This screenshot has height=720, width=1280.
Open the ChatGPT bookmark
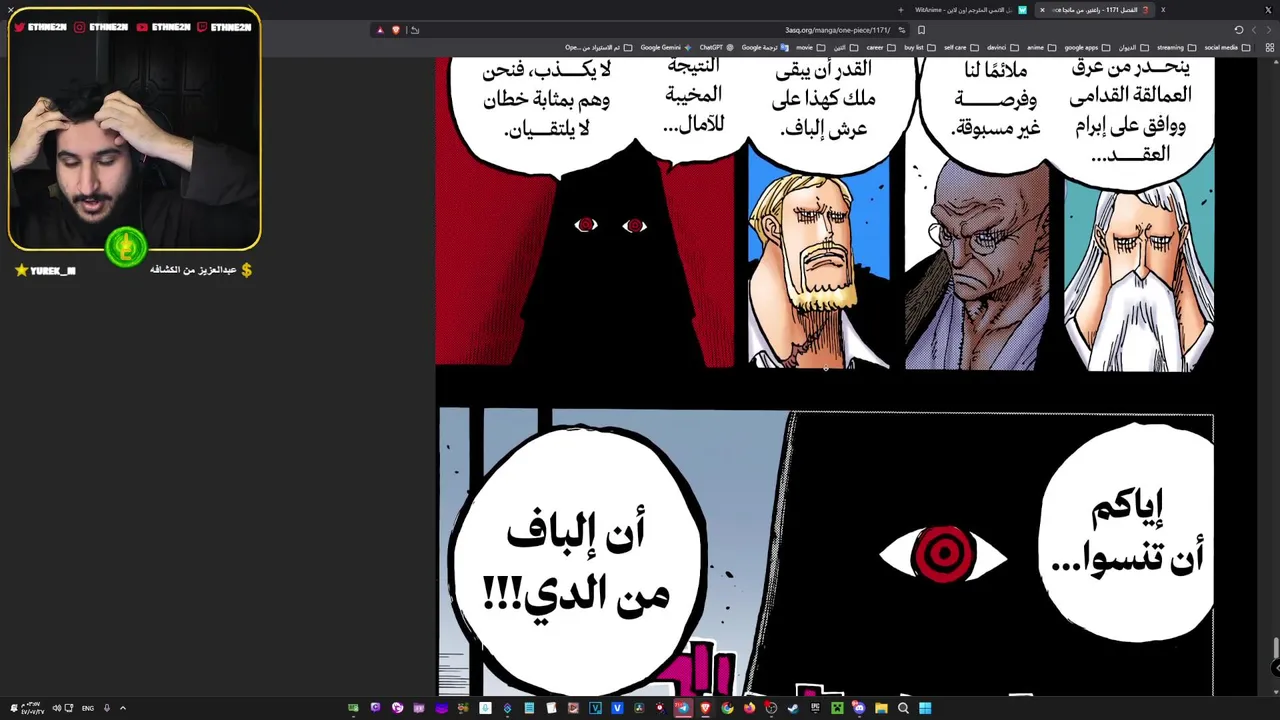[x=716, y=48]
